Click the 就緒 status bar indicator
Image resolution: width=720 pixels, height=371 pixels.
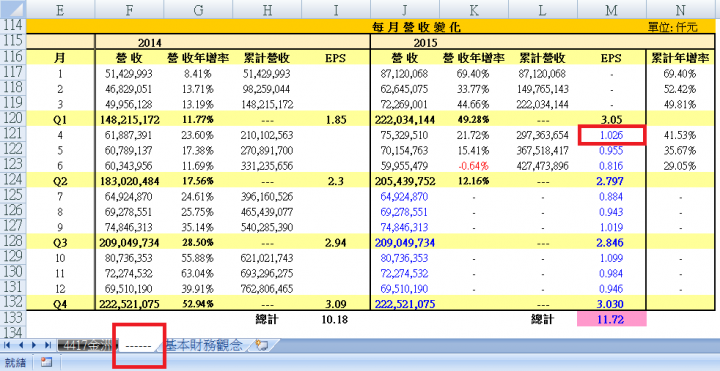click(x=15, y=362)
